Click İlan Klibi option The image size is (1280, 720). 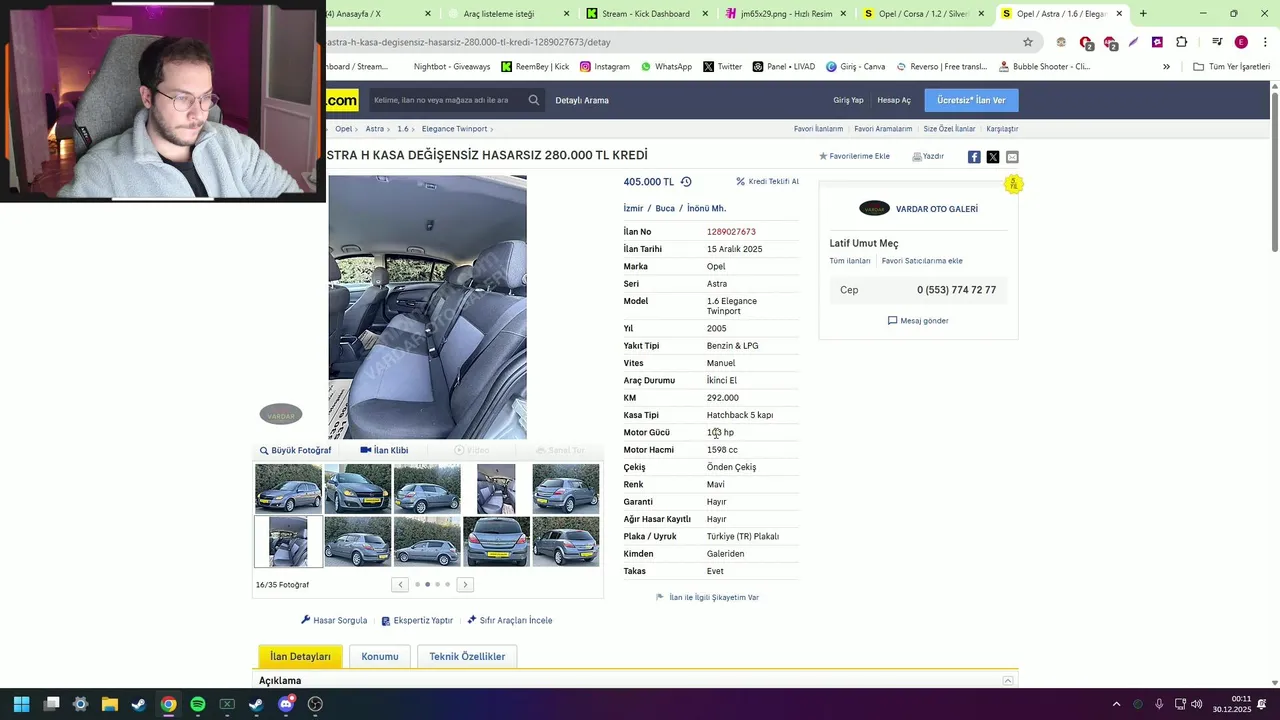tap(384, 450)
